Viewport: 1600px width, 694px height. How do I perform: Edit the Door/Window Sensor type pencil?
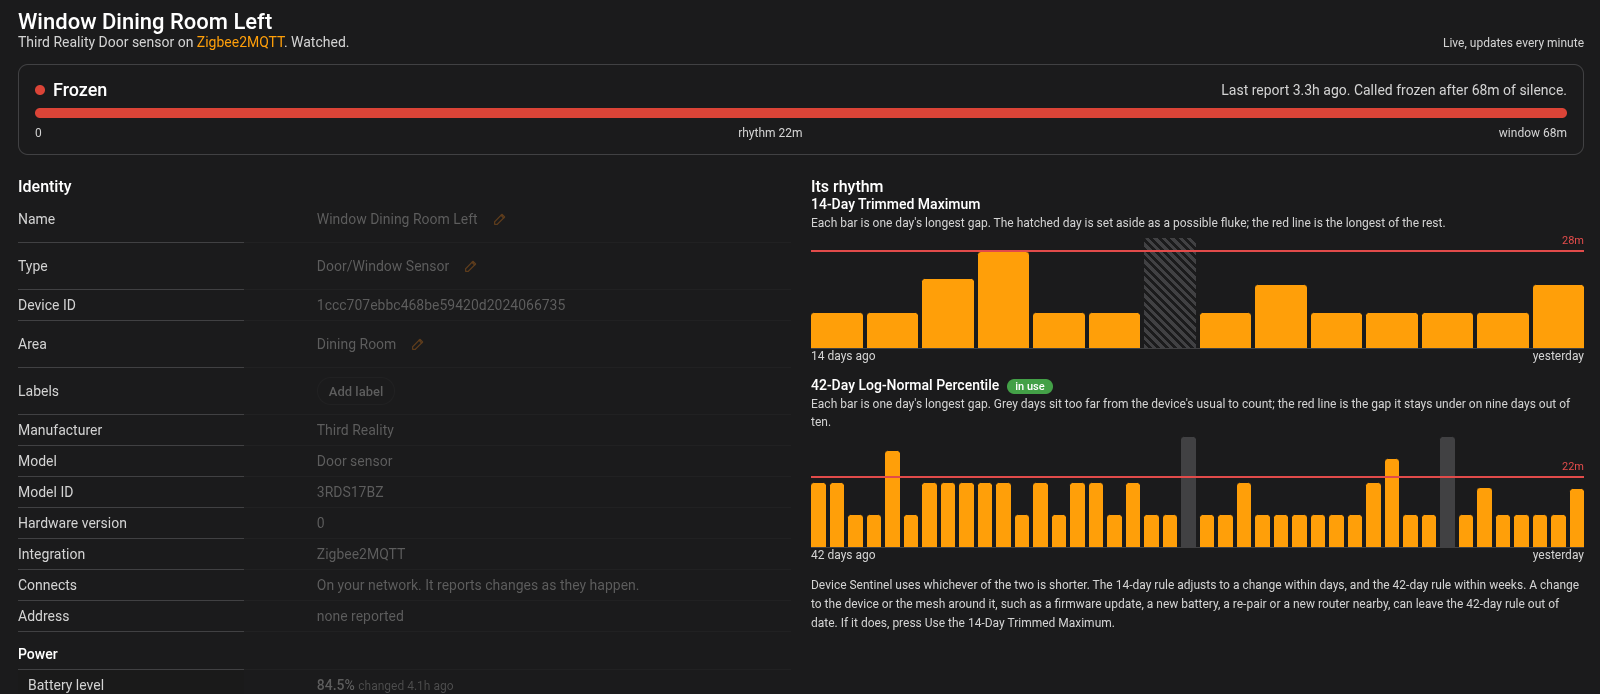[x=470, y=266]
